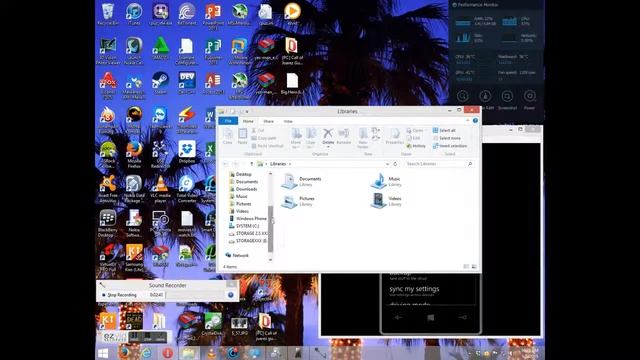Expand the chevron after Libraries in the path
640x360 pixels.
pos(290,164)
